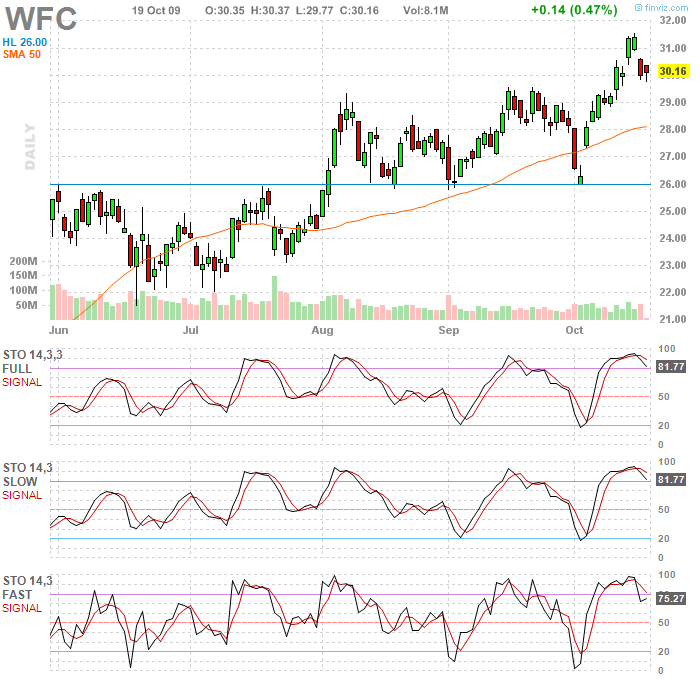
Task: Select the Jul marker on the time axis
Action: point(191,329)
